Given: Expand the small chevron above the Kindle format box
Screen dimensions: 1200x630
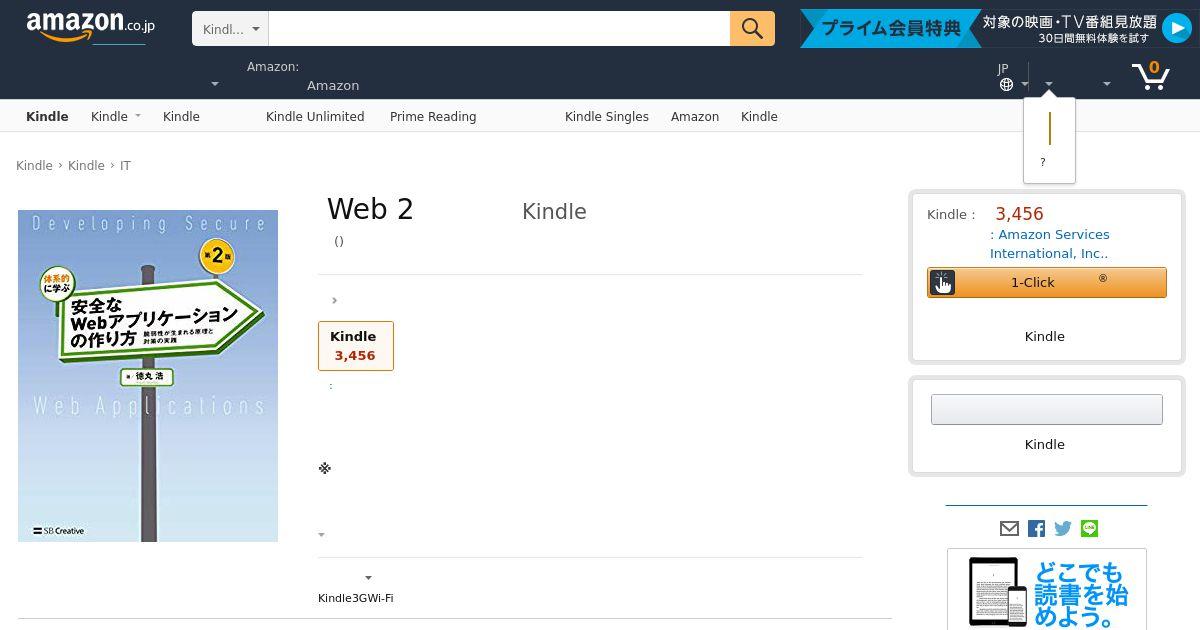Looking at the screenshot, I should click(334, 300).
